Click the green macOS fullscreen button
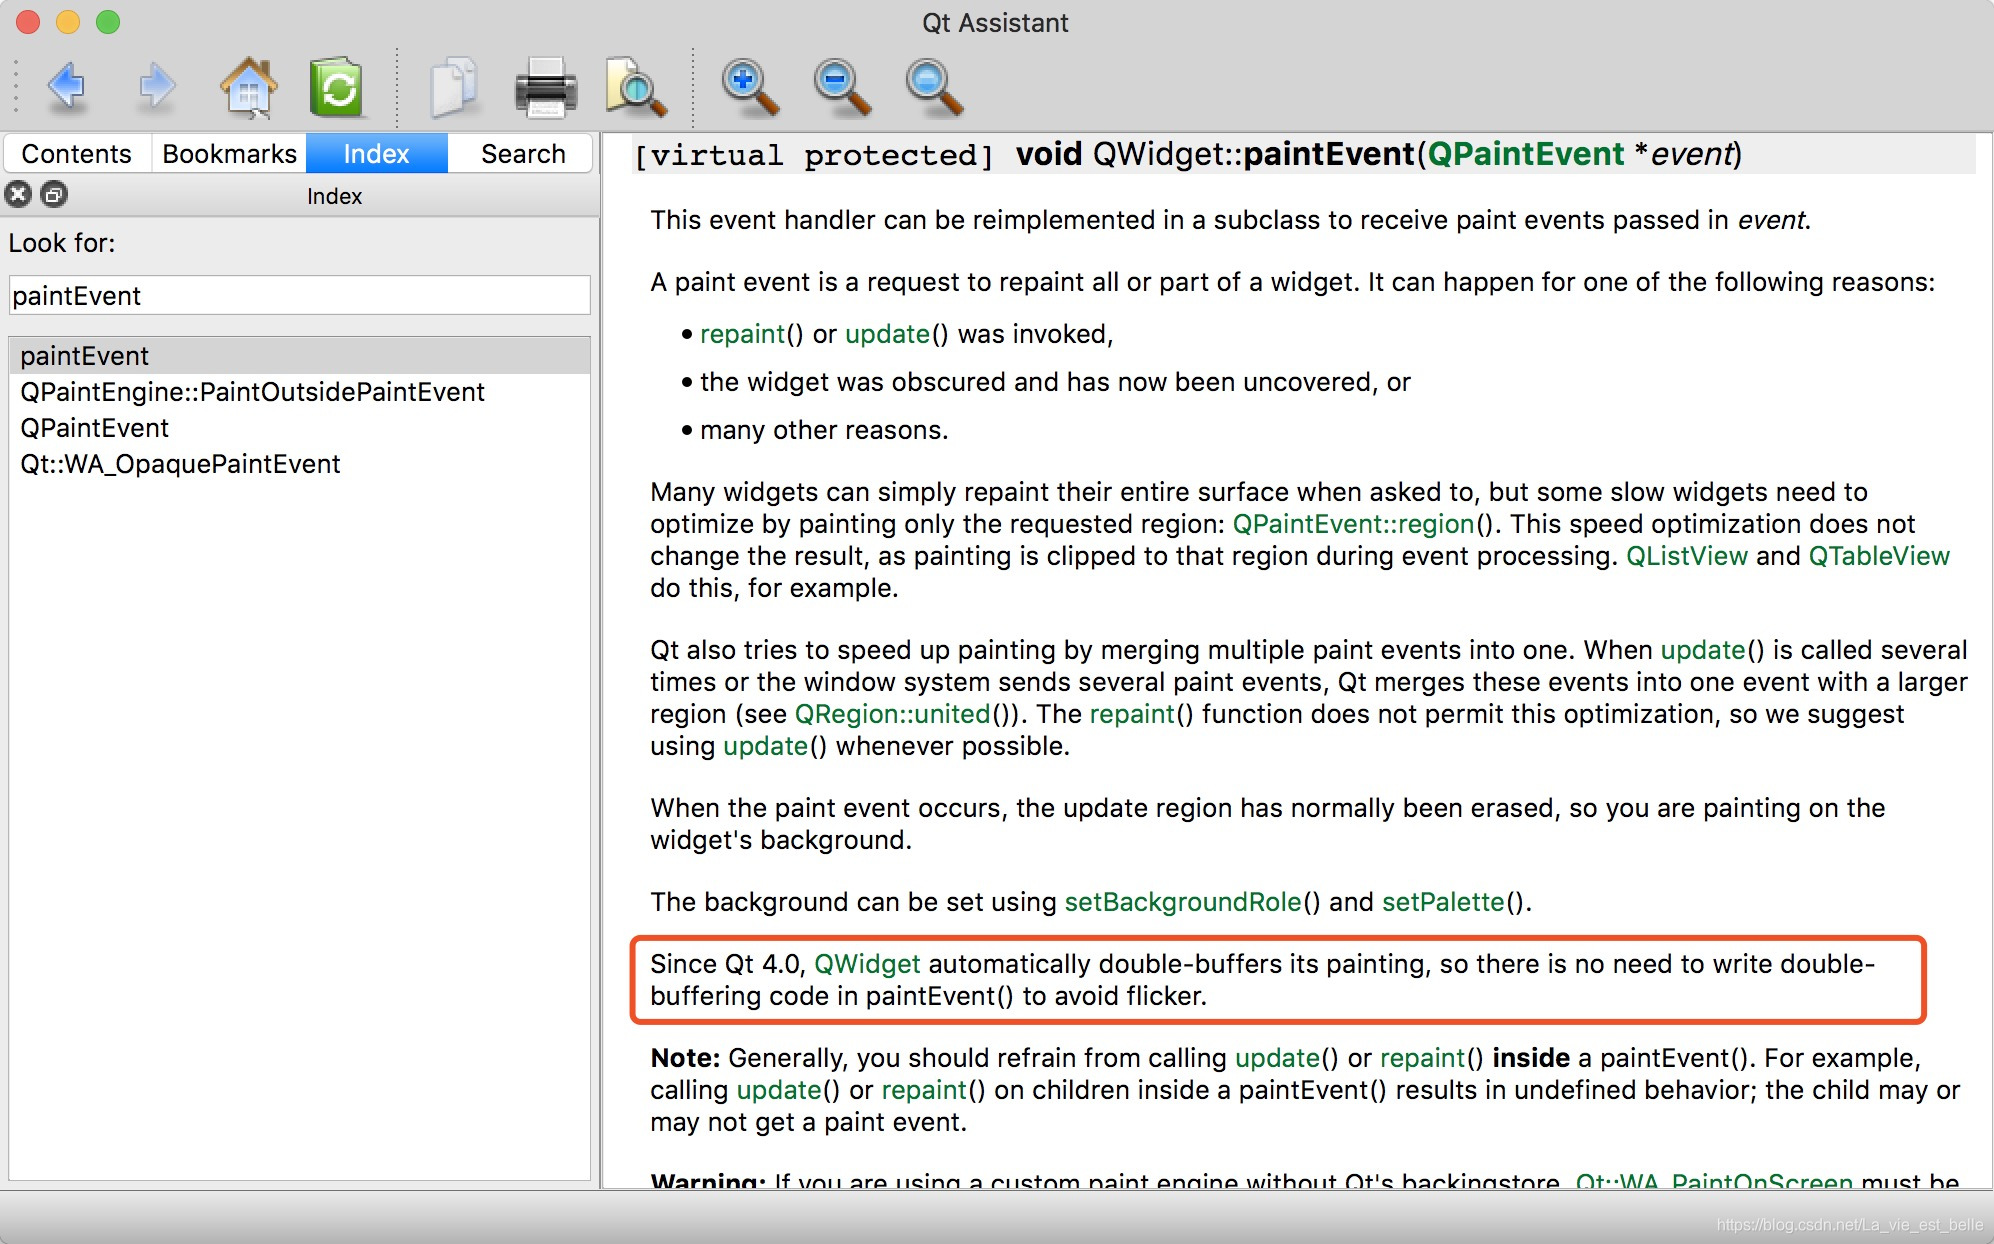Viewport: 1994px width, 1244px height. point(108,22)
